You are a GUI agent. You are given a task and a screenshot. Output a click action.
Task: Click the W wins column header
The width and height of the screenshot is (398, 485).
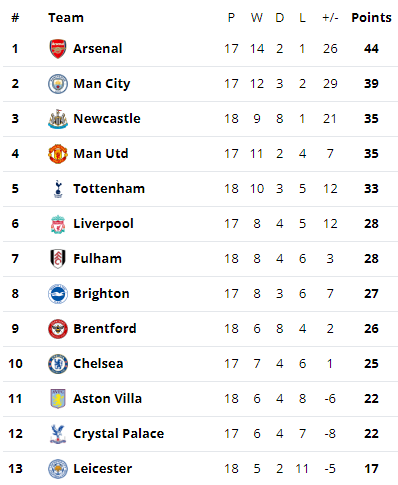[x=257, y=17]
